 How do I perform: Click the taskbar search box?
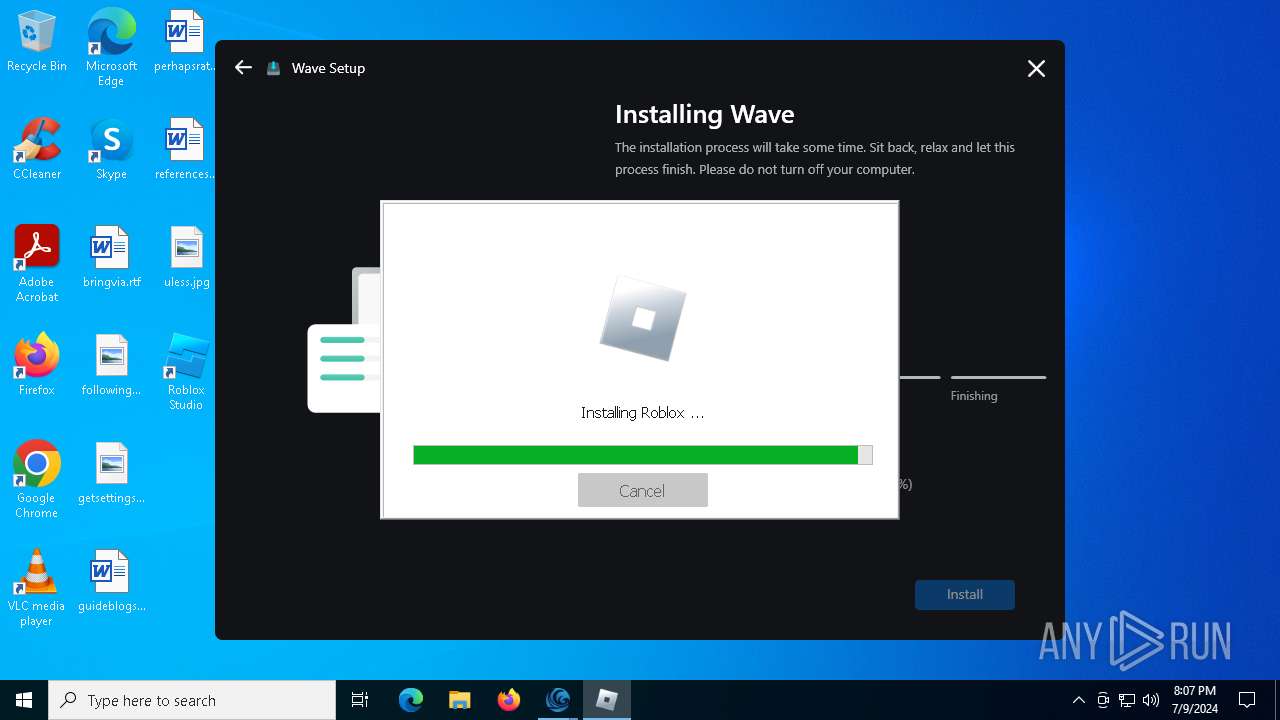192,700
